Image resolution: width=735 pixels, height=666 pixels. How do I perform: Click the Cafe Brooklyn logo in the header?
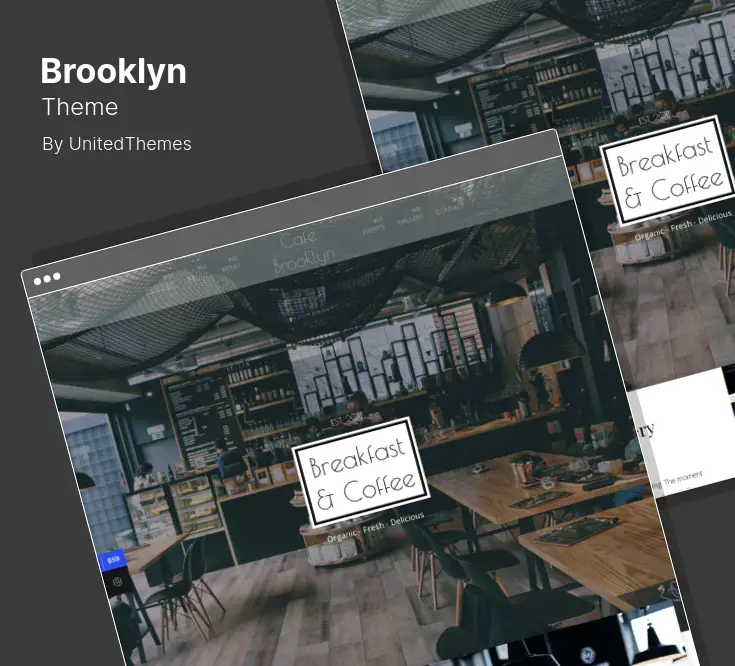[303, 252]
